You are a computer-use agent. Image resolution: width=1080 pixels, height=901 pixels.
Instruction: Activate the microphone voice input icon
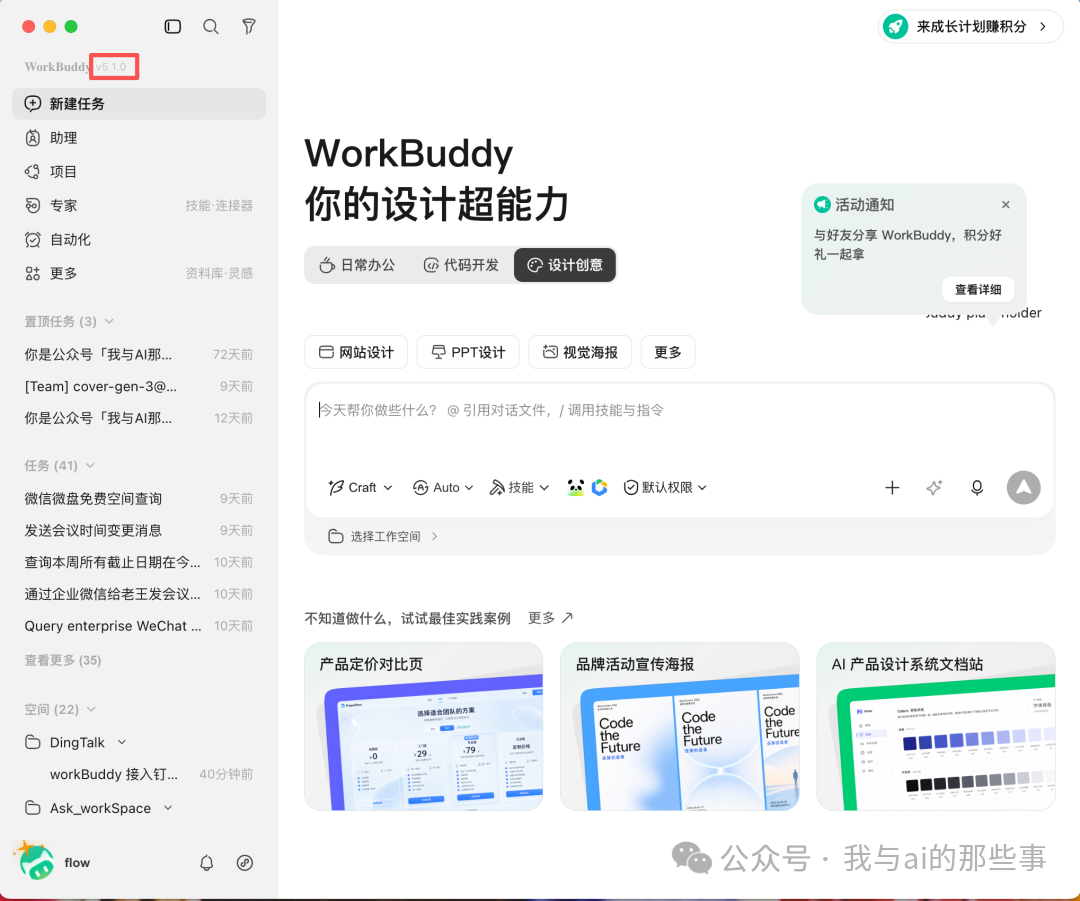pos(977,488)
